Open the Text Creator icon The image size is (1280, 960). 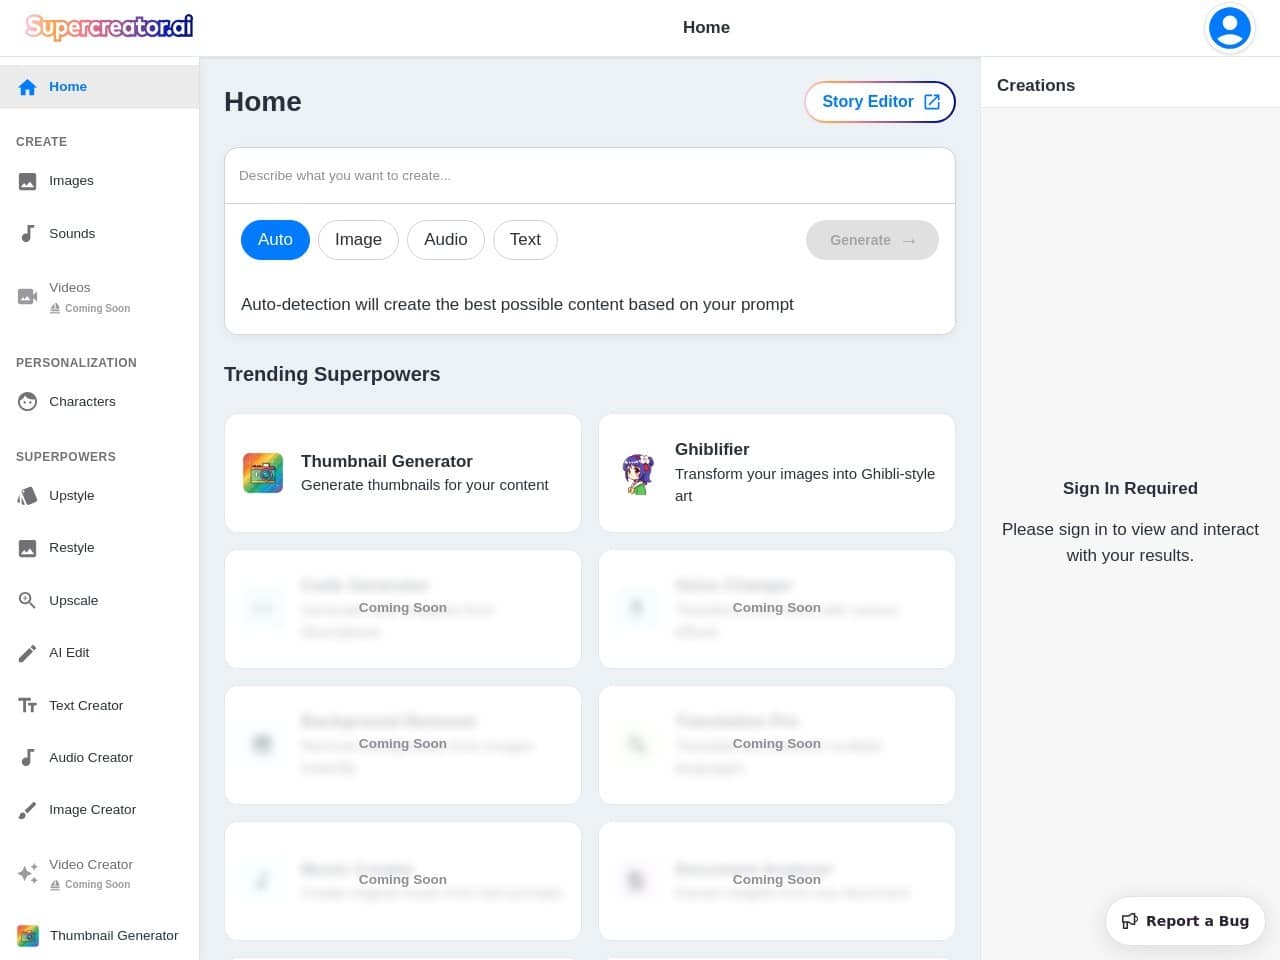pos(28,706)
